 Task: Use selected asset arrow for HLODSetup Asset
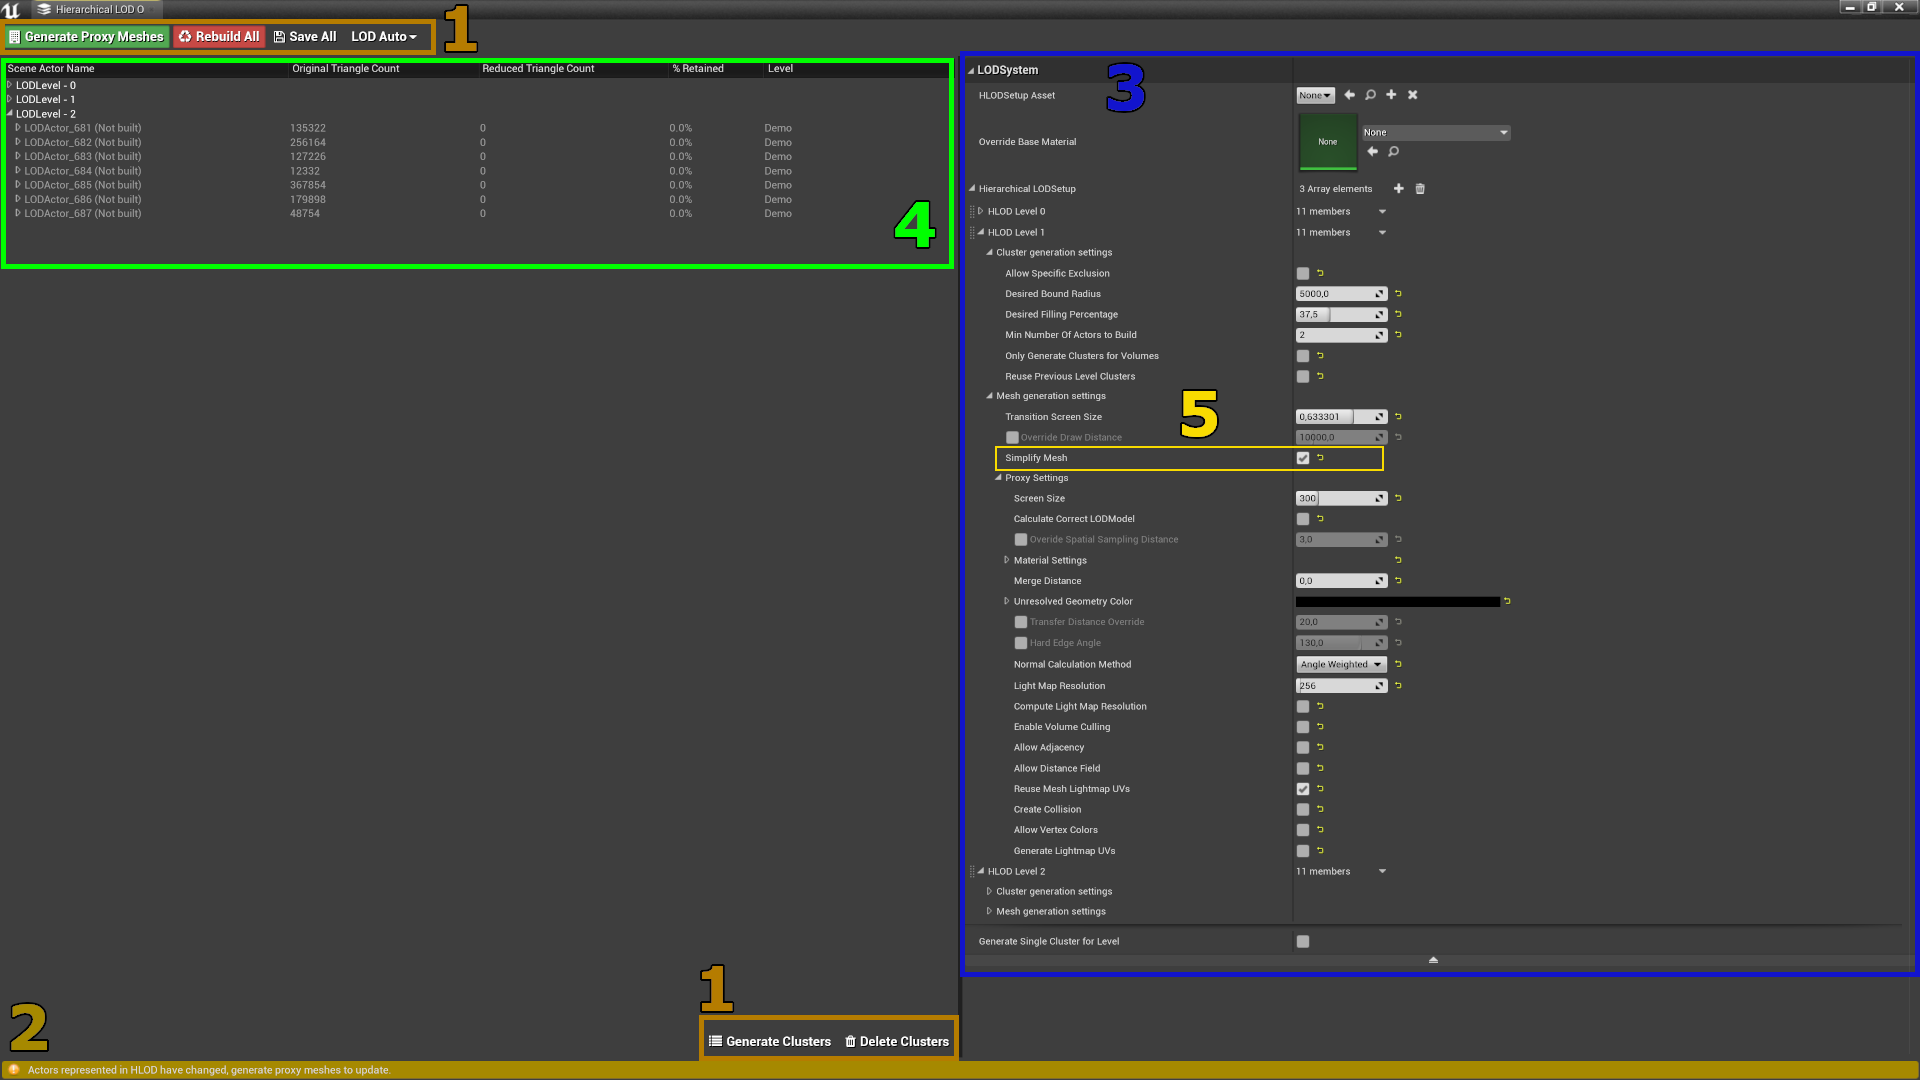[1349, 95]
